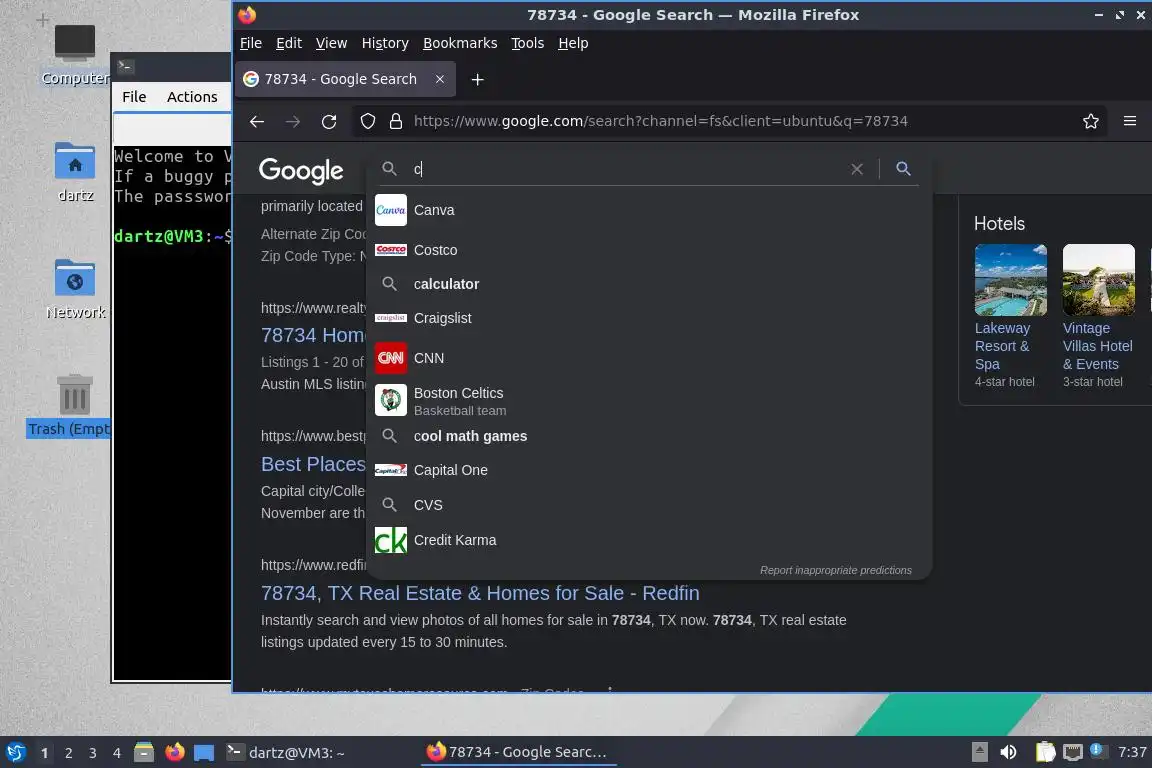Viewport: 1152px width, 768px height.
Task: Open the History menu
Action: coord(385,43)
